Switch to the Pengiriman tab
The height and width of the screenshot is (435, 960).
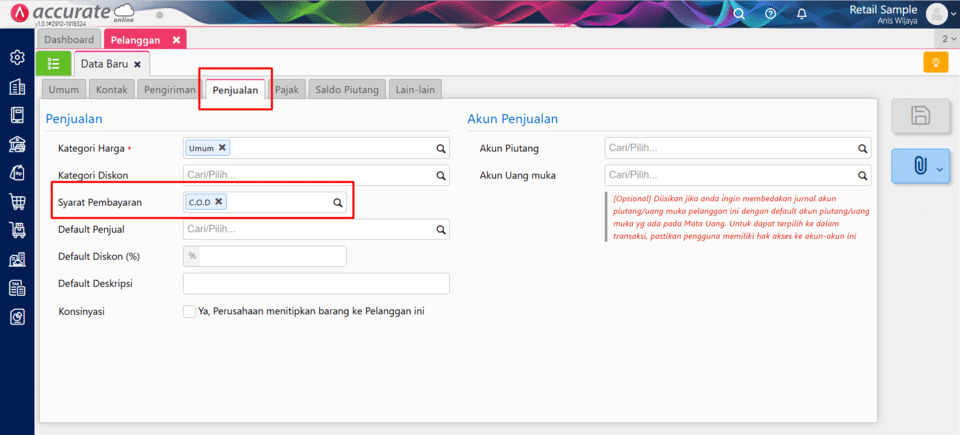click(170, 89)
